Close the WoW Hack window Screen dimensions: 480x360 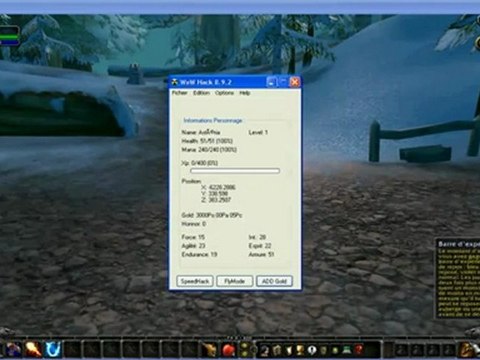pyautogui.click(x=295, y=82)
